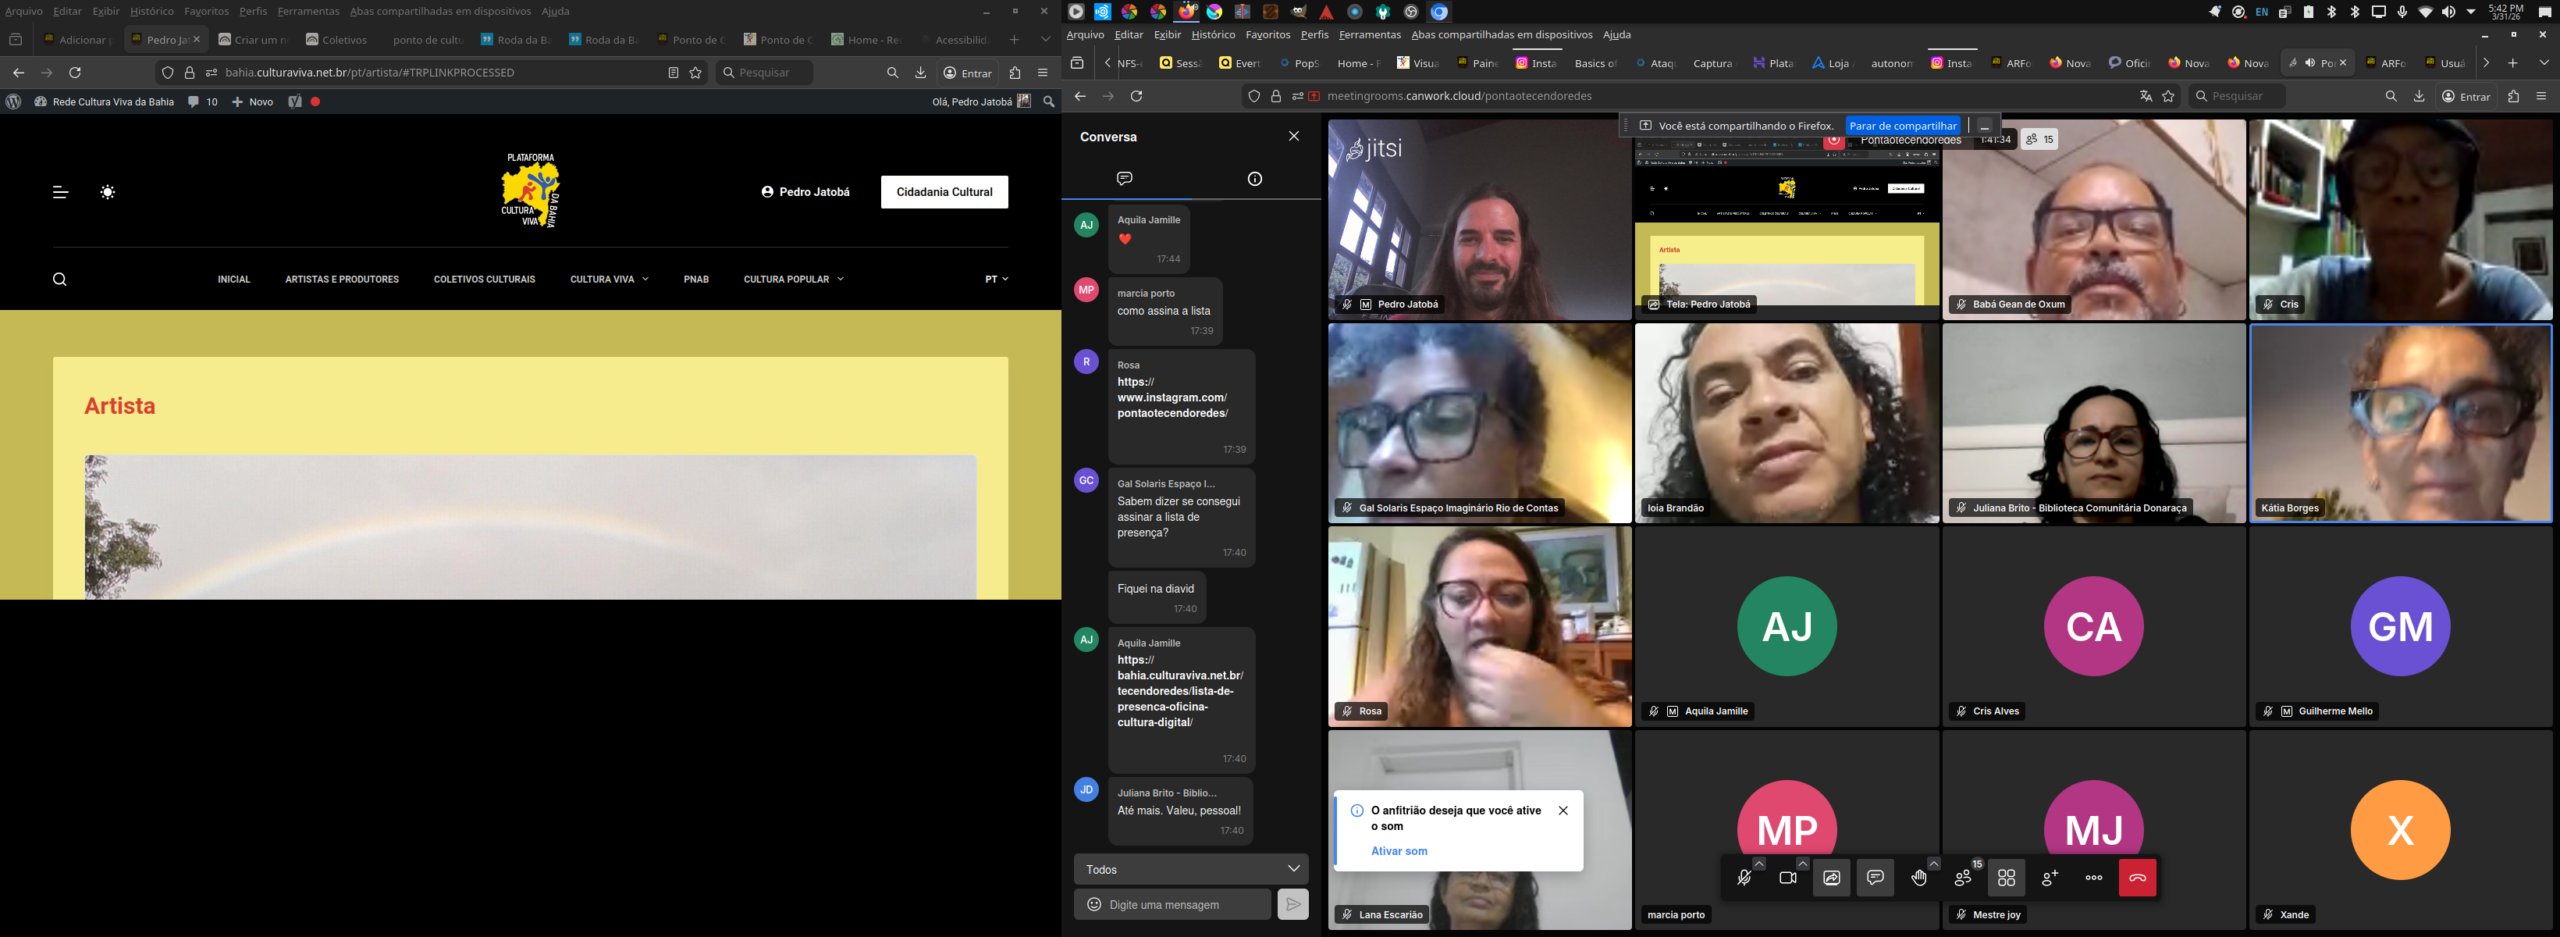Click the Ativar som link
Screen dimensions: 2560x937
click(x=1399, y=851)
